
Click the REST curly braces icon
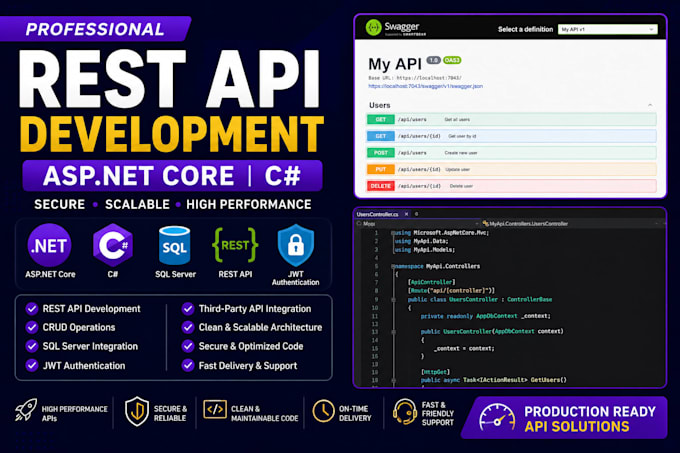235,245
